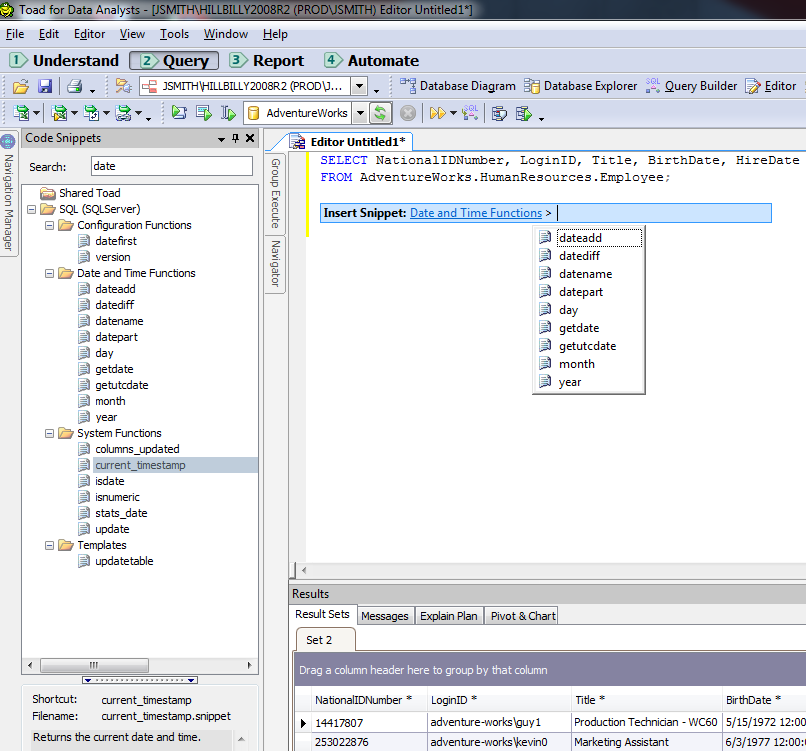Click the Execute SQL green arrow icon
This screenshot has height=751, width=806.
tap(179, 113)
